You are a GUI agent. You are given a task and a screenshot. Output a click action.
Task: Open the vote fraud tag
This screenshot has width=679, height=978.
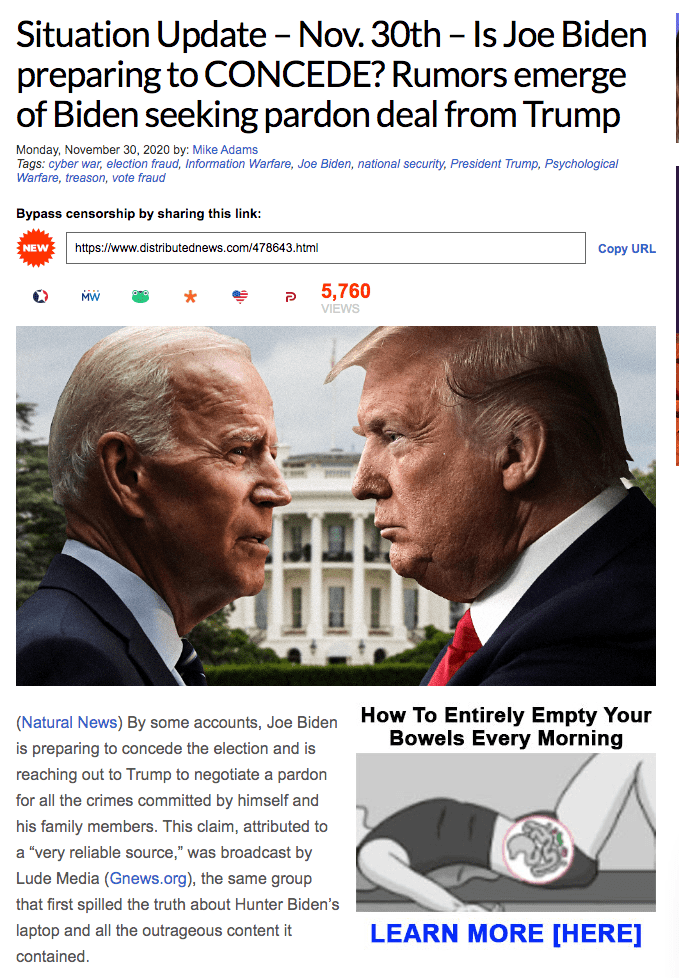tap(139, 178)
